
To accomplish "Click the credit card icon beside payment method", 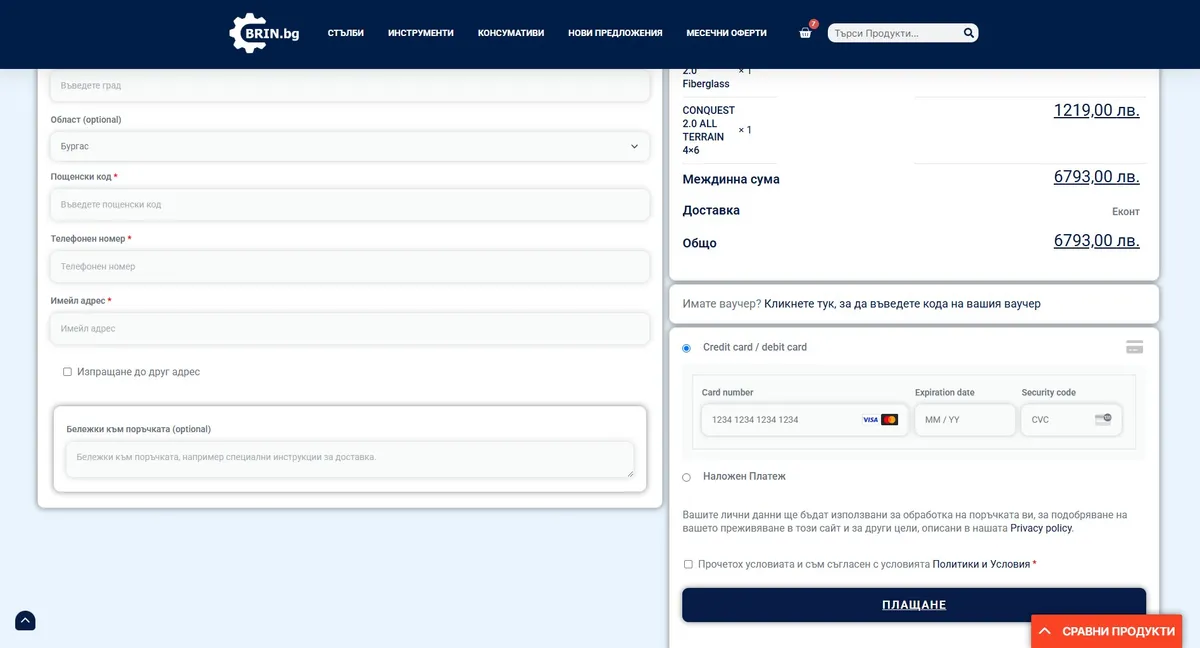I will tap(1134, 347).
